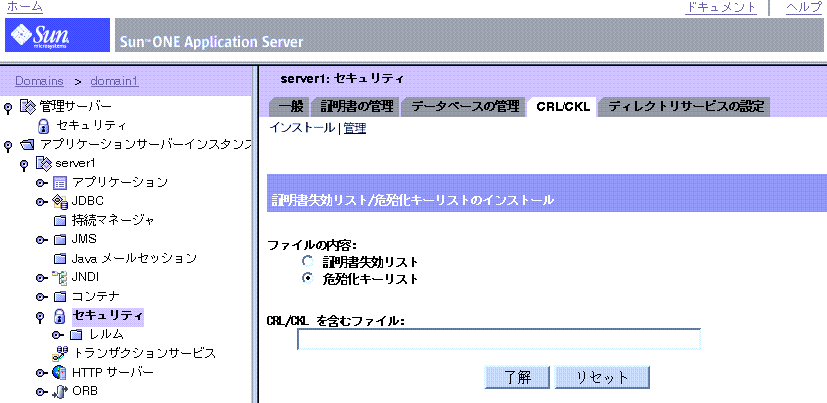827x403 pixels.
Task: Click the JMS folder icon
Action: [x=60, y=239]
